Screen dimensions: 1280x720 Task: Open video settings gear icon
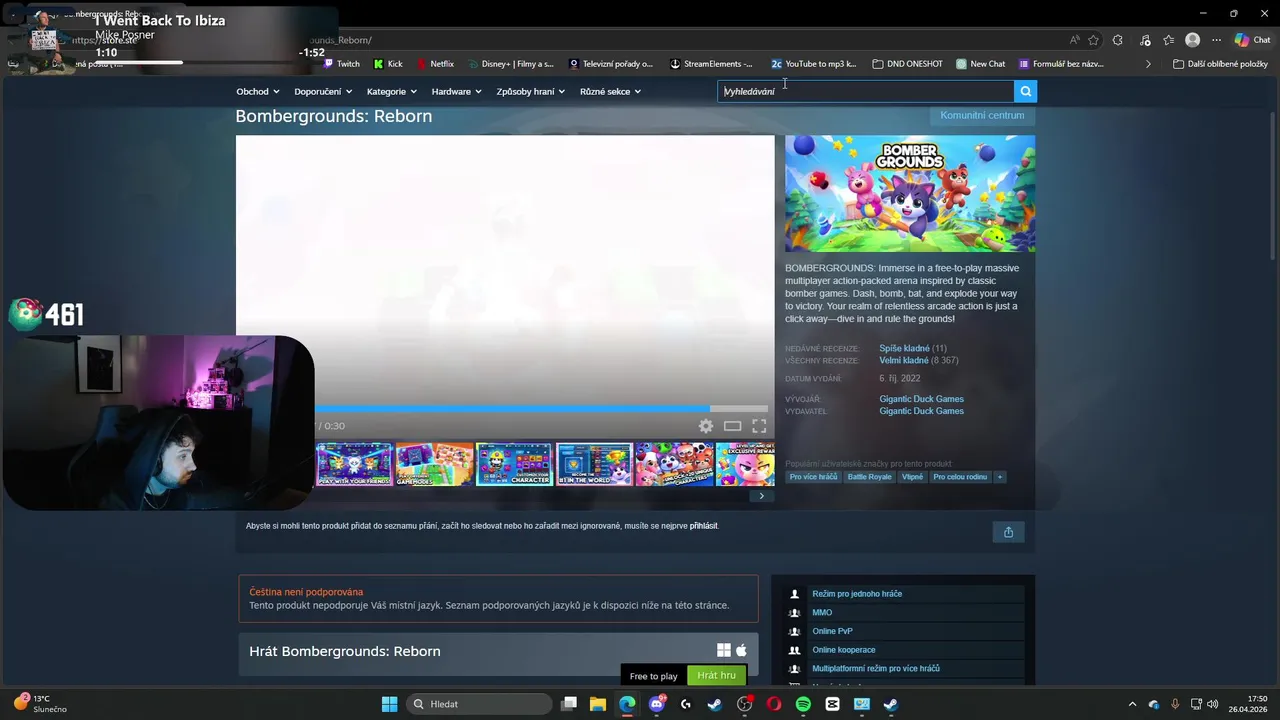click(x=706, y=426)
